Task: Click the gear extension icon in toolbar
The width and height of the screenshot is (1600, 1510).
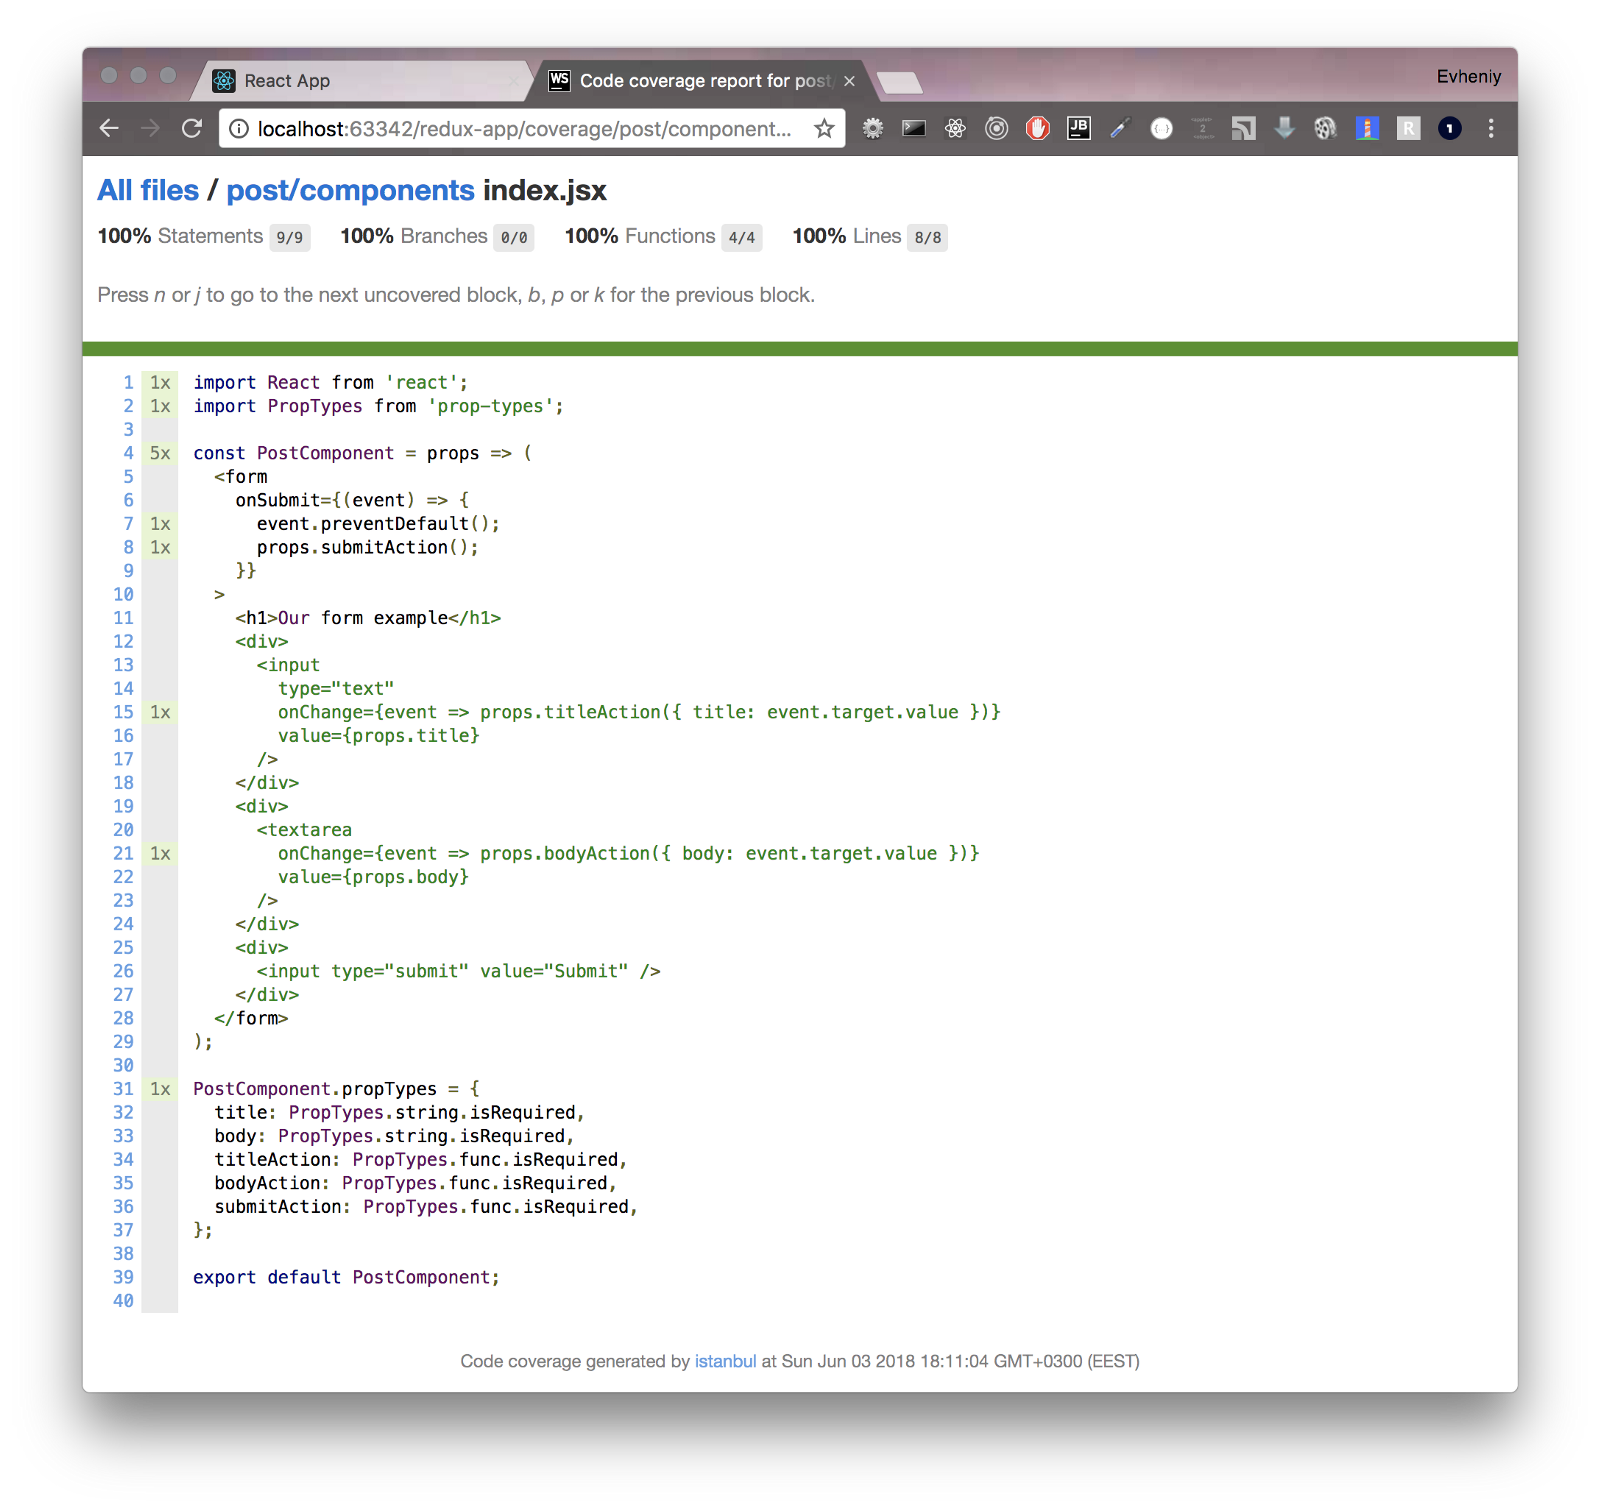Action: [x=873, y=128]
